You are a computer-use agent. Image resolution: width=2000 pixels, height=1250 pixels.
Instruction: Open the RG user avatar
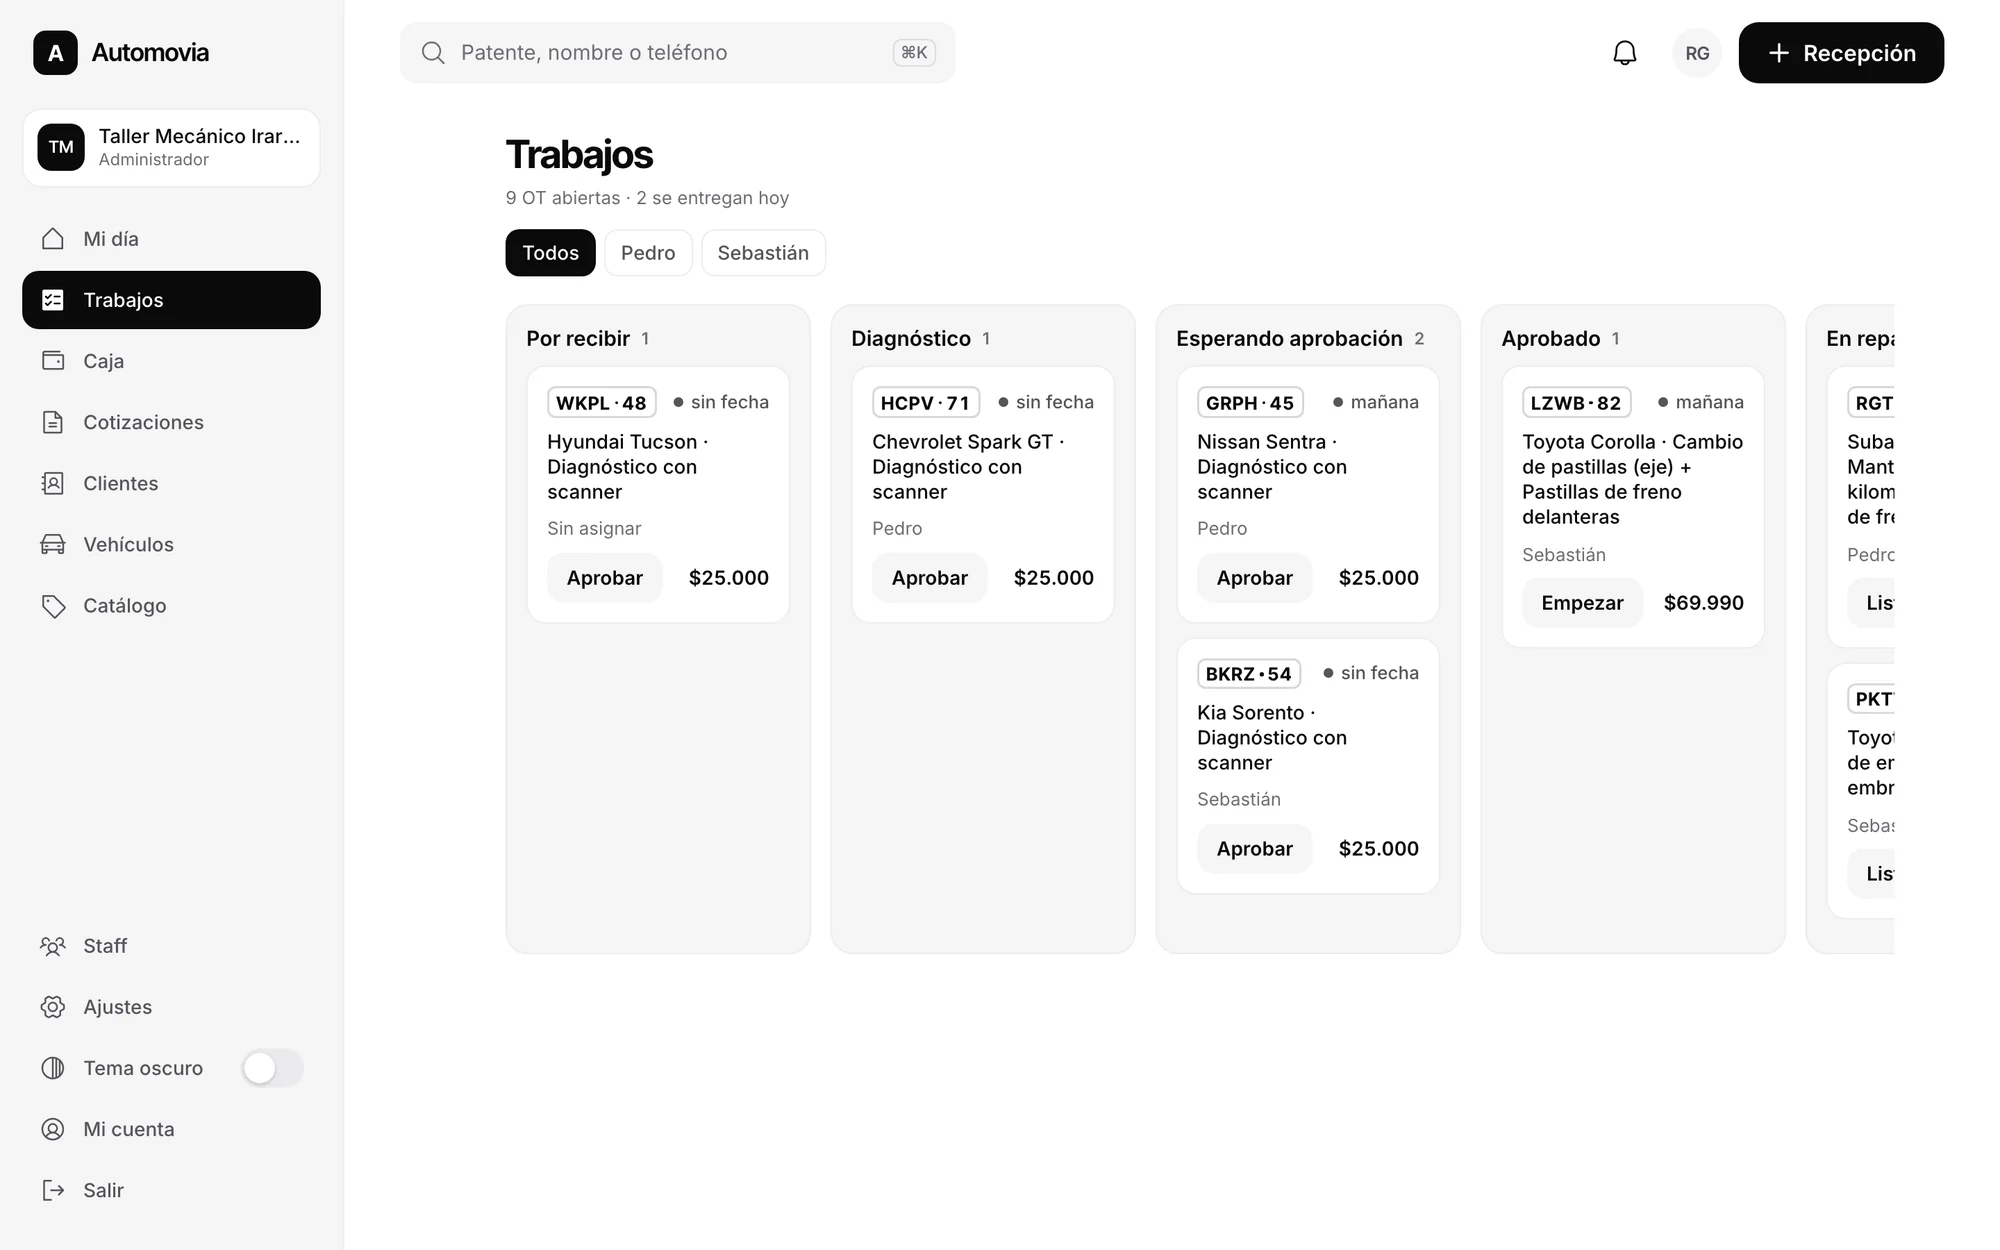coord(1697,53)
